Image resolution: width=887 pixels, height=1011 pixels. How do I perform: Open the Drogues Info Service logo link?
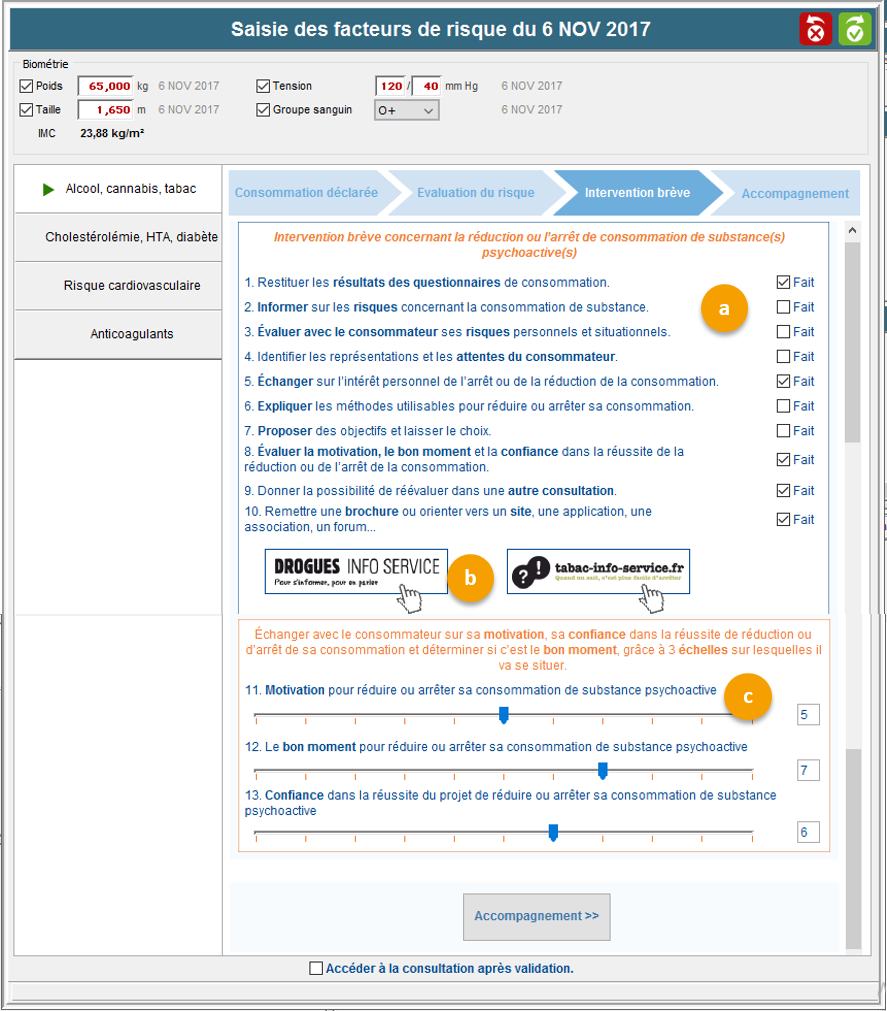(356, 571)
